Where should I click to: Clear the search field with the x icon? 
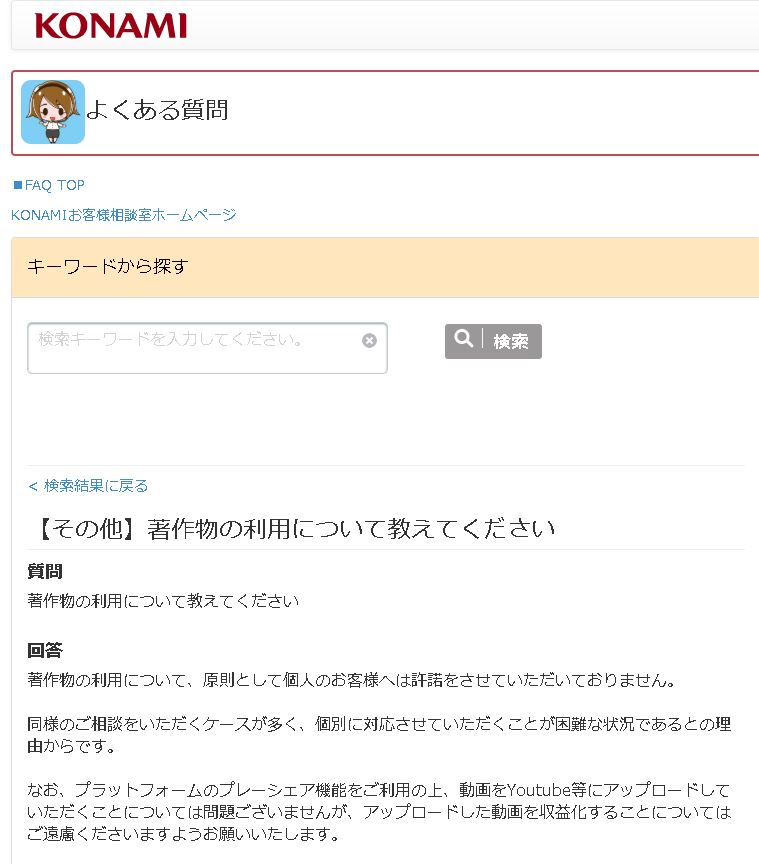[x=369, y=341]
